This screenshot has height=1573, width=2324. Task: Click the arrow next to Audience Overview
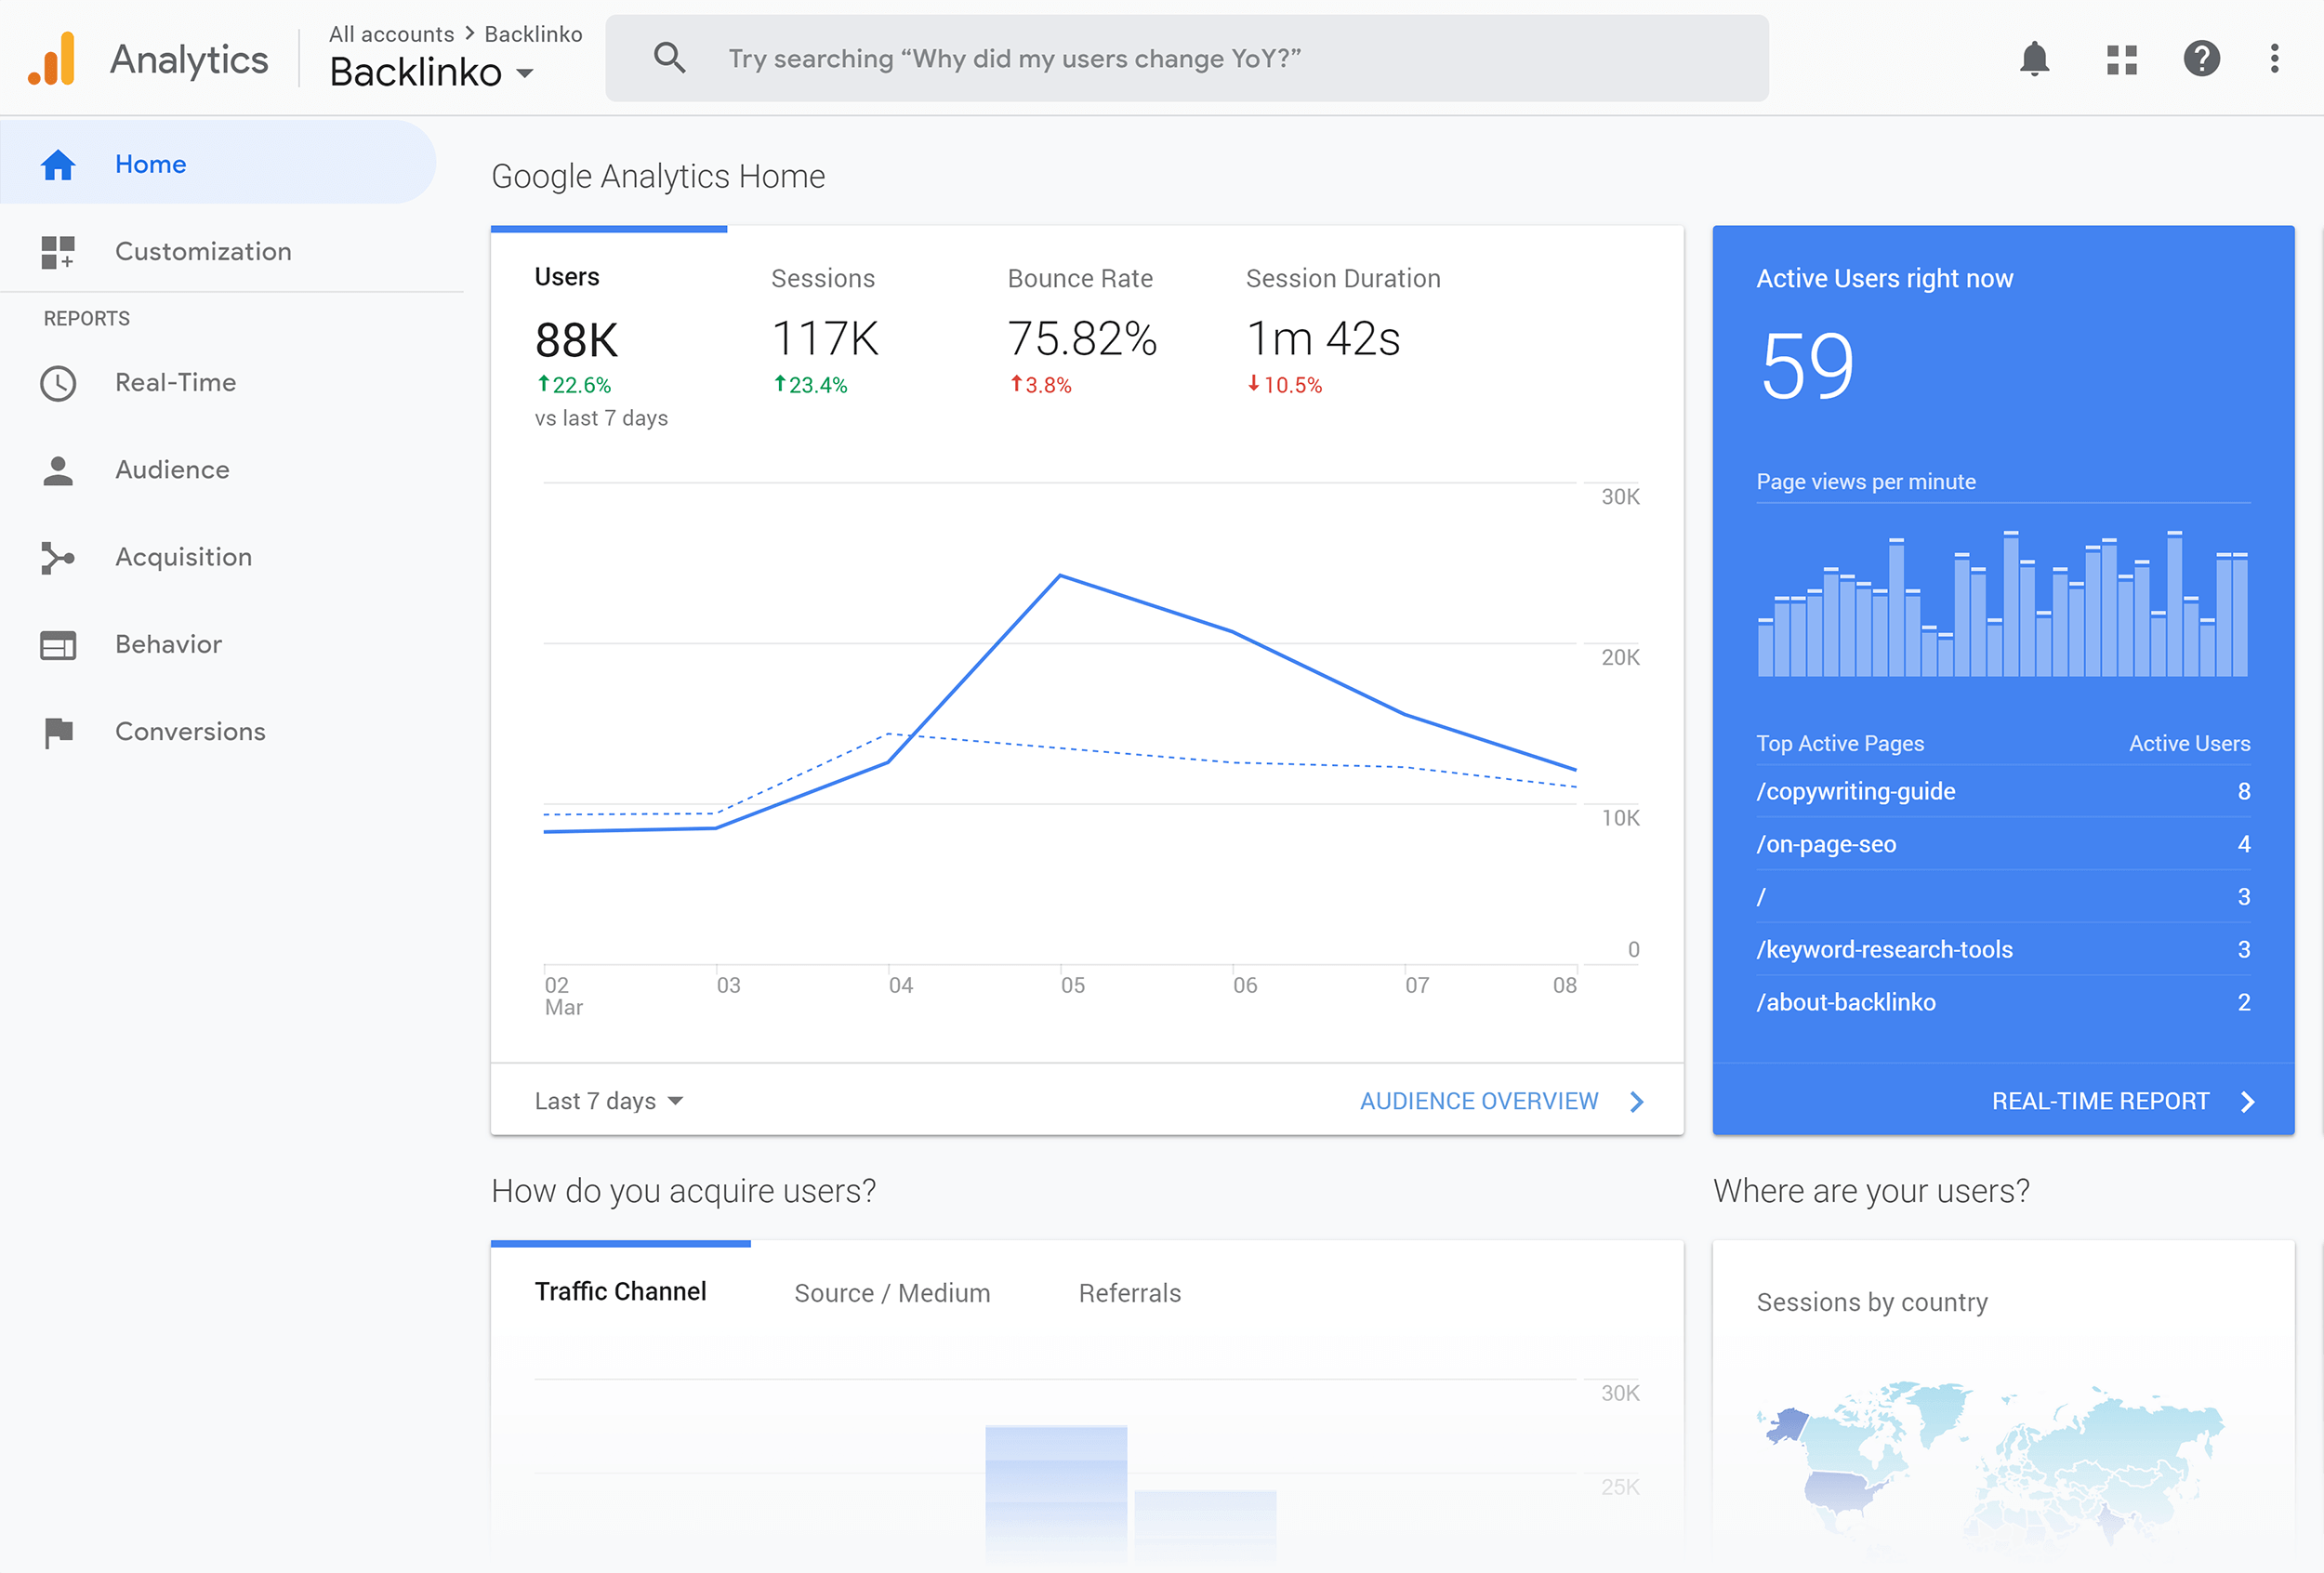(1637, 1101)
